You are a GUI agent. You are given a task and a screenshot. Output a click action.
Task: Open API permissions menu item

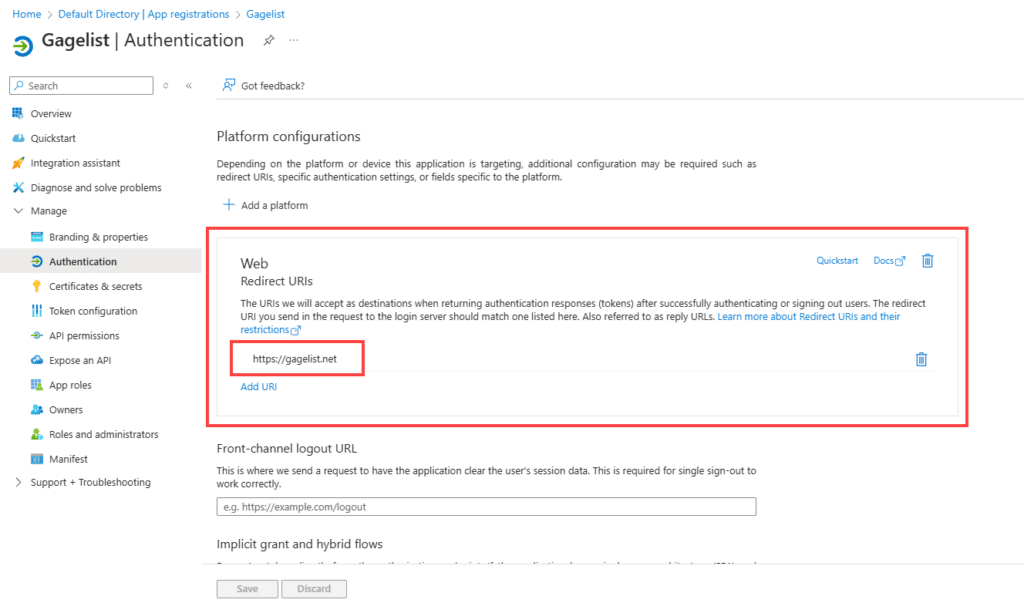(x=84, y=336)
